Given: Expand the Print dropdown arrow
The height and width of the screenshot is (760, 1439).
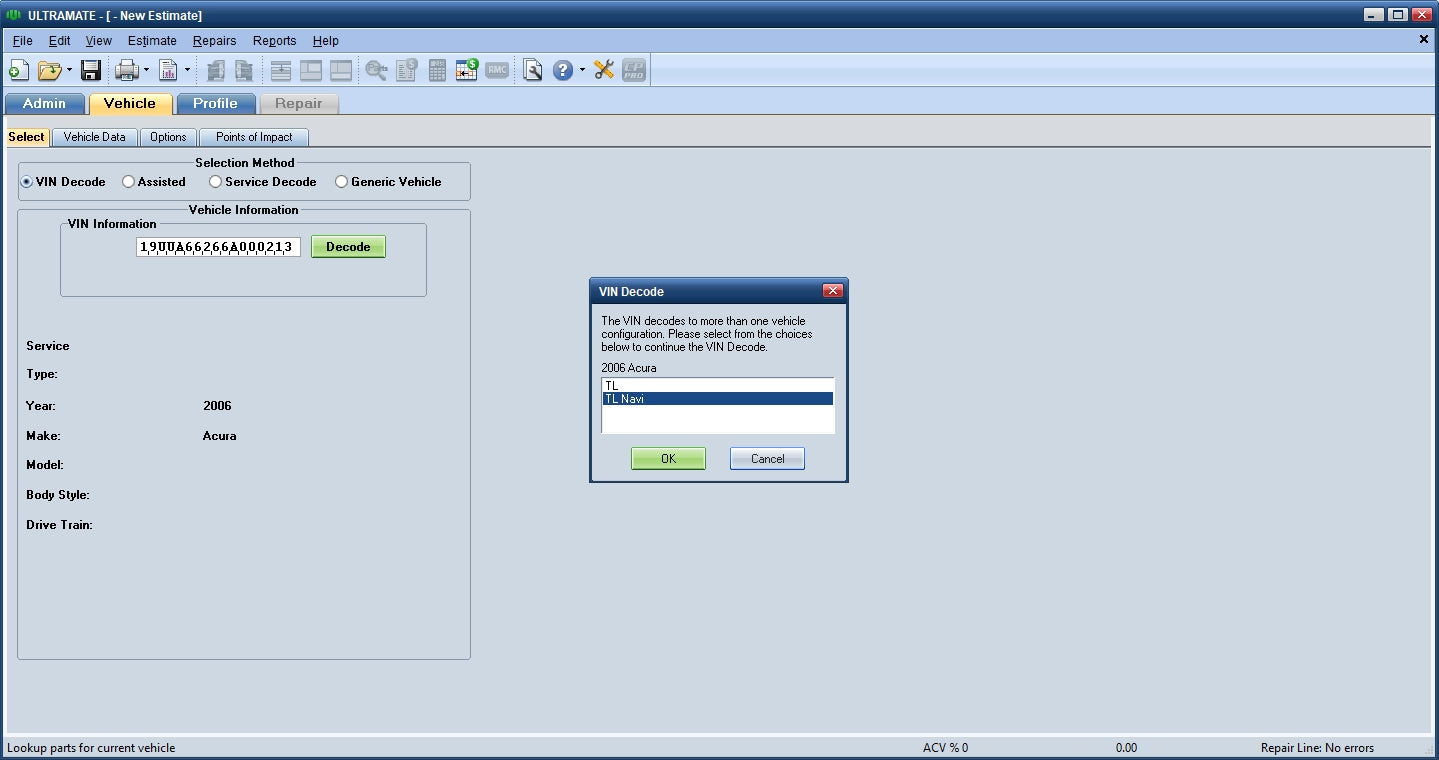Looking at the screenshot, I should [x=146, y=70].
